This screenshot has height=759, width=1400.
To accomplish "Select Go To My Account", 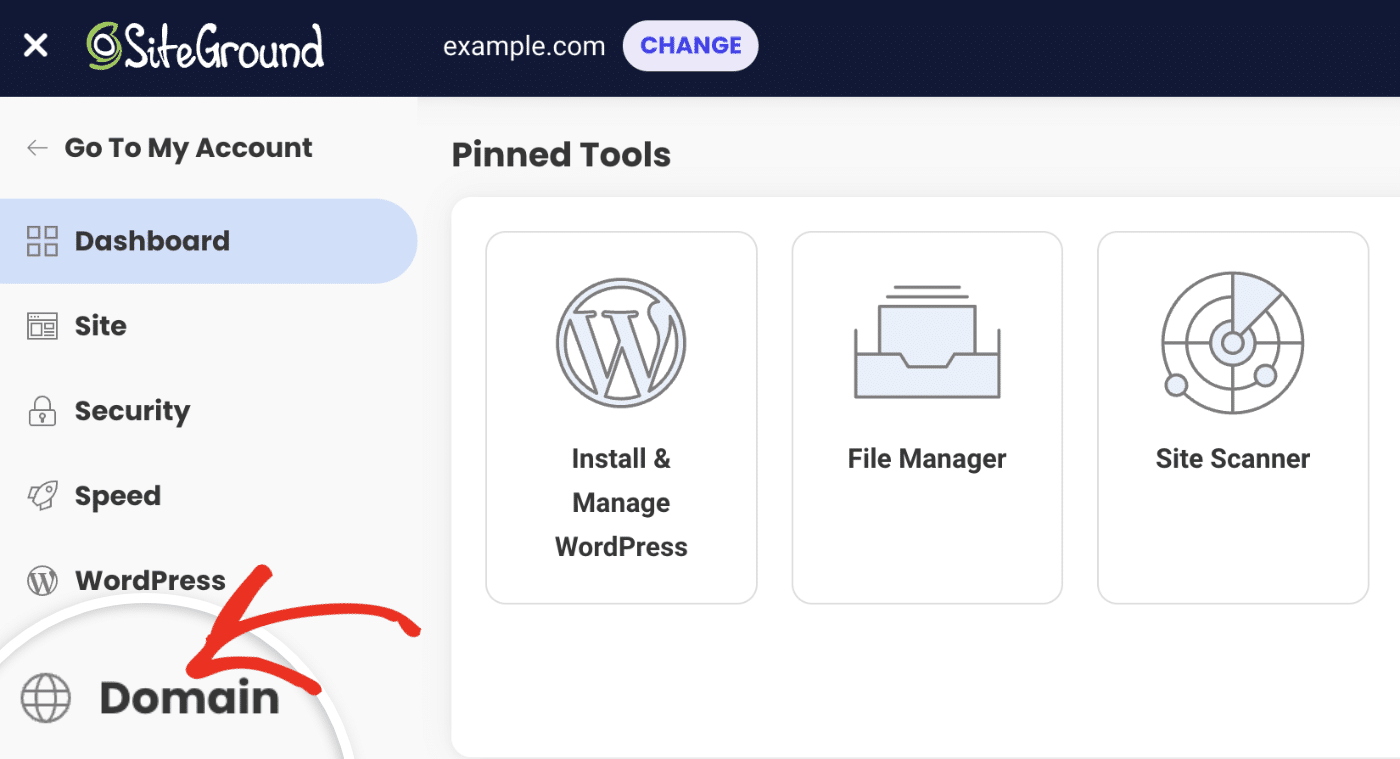I will (x=187, y=147).
